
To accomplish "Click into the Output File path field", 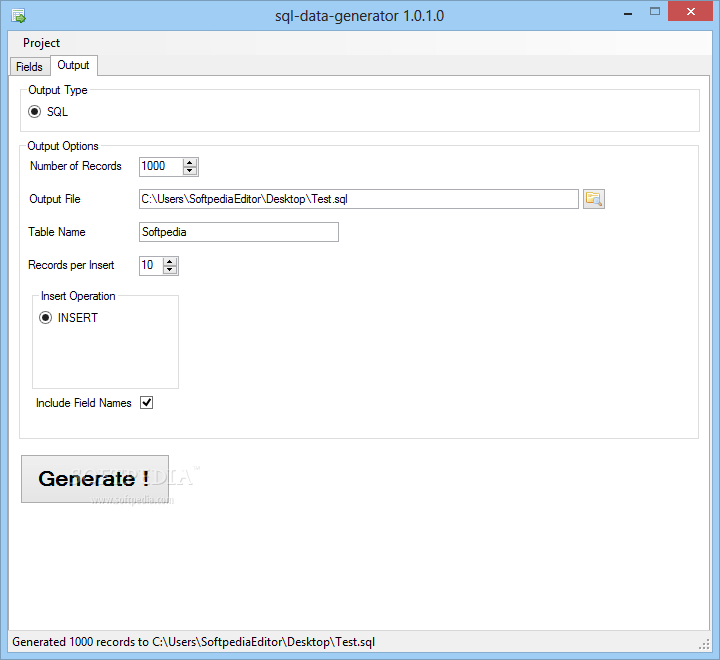I will (x=359, y=199).
